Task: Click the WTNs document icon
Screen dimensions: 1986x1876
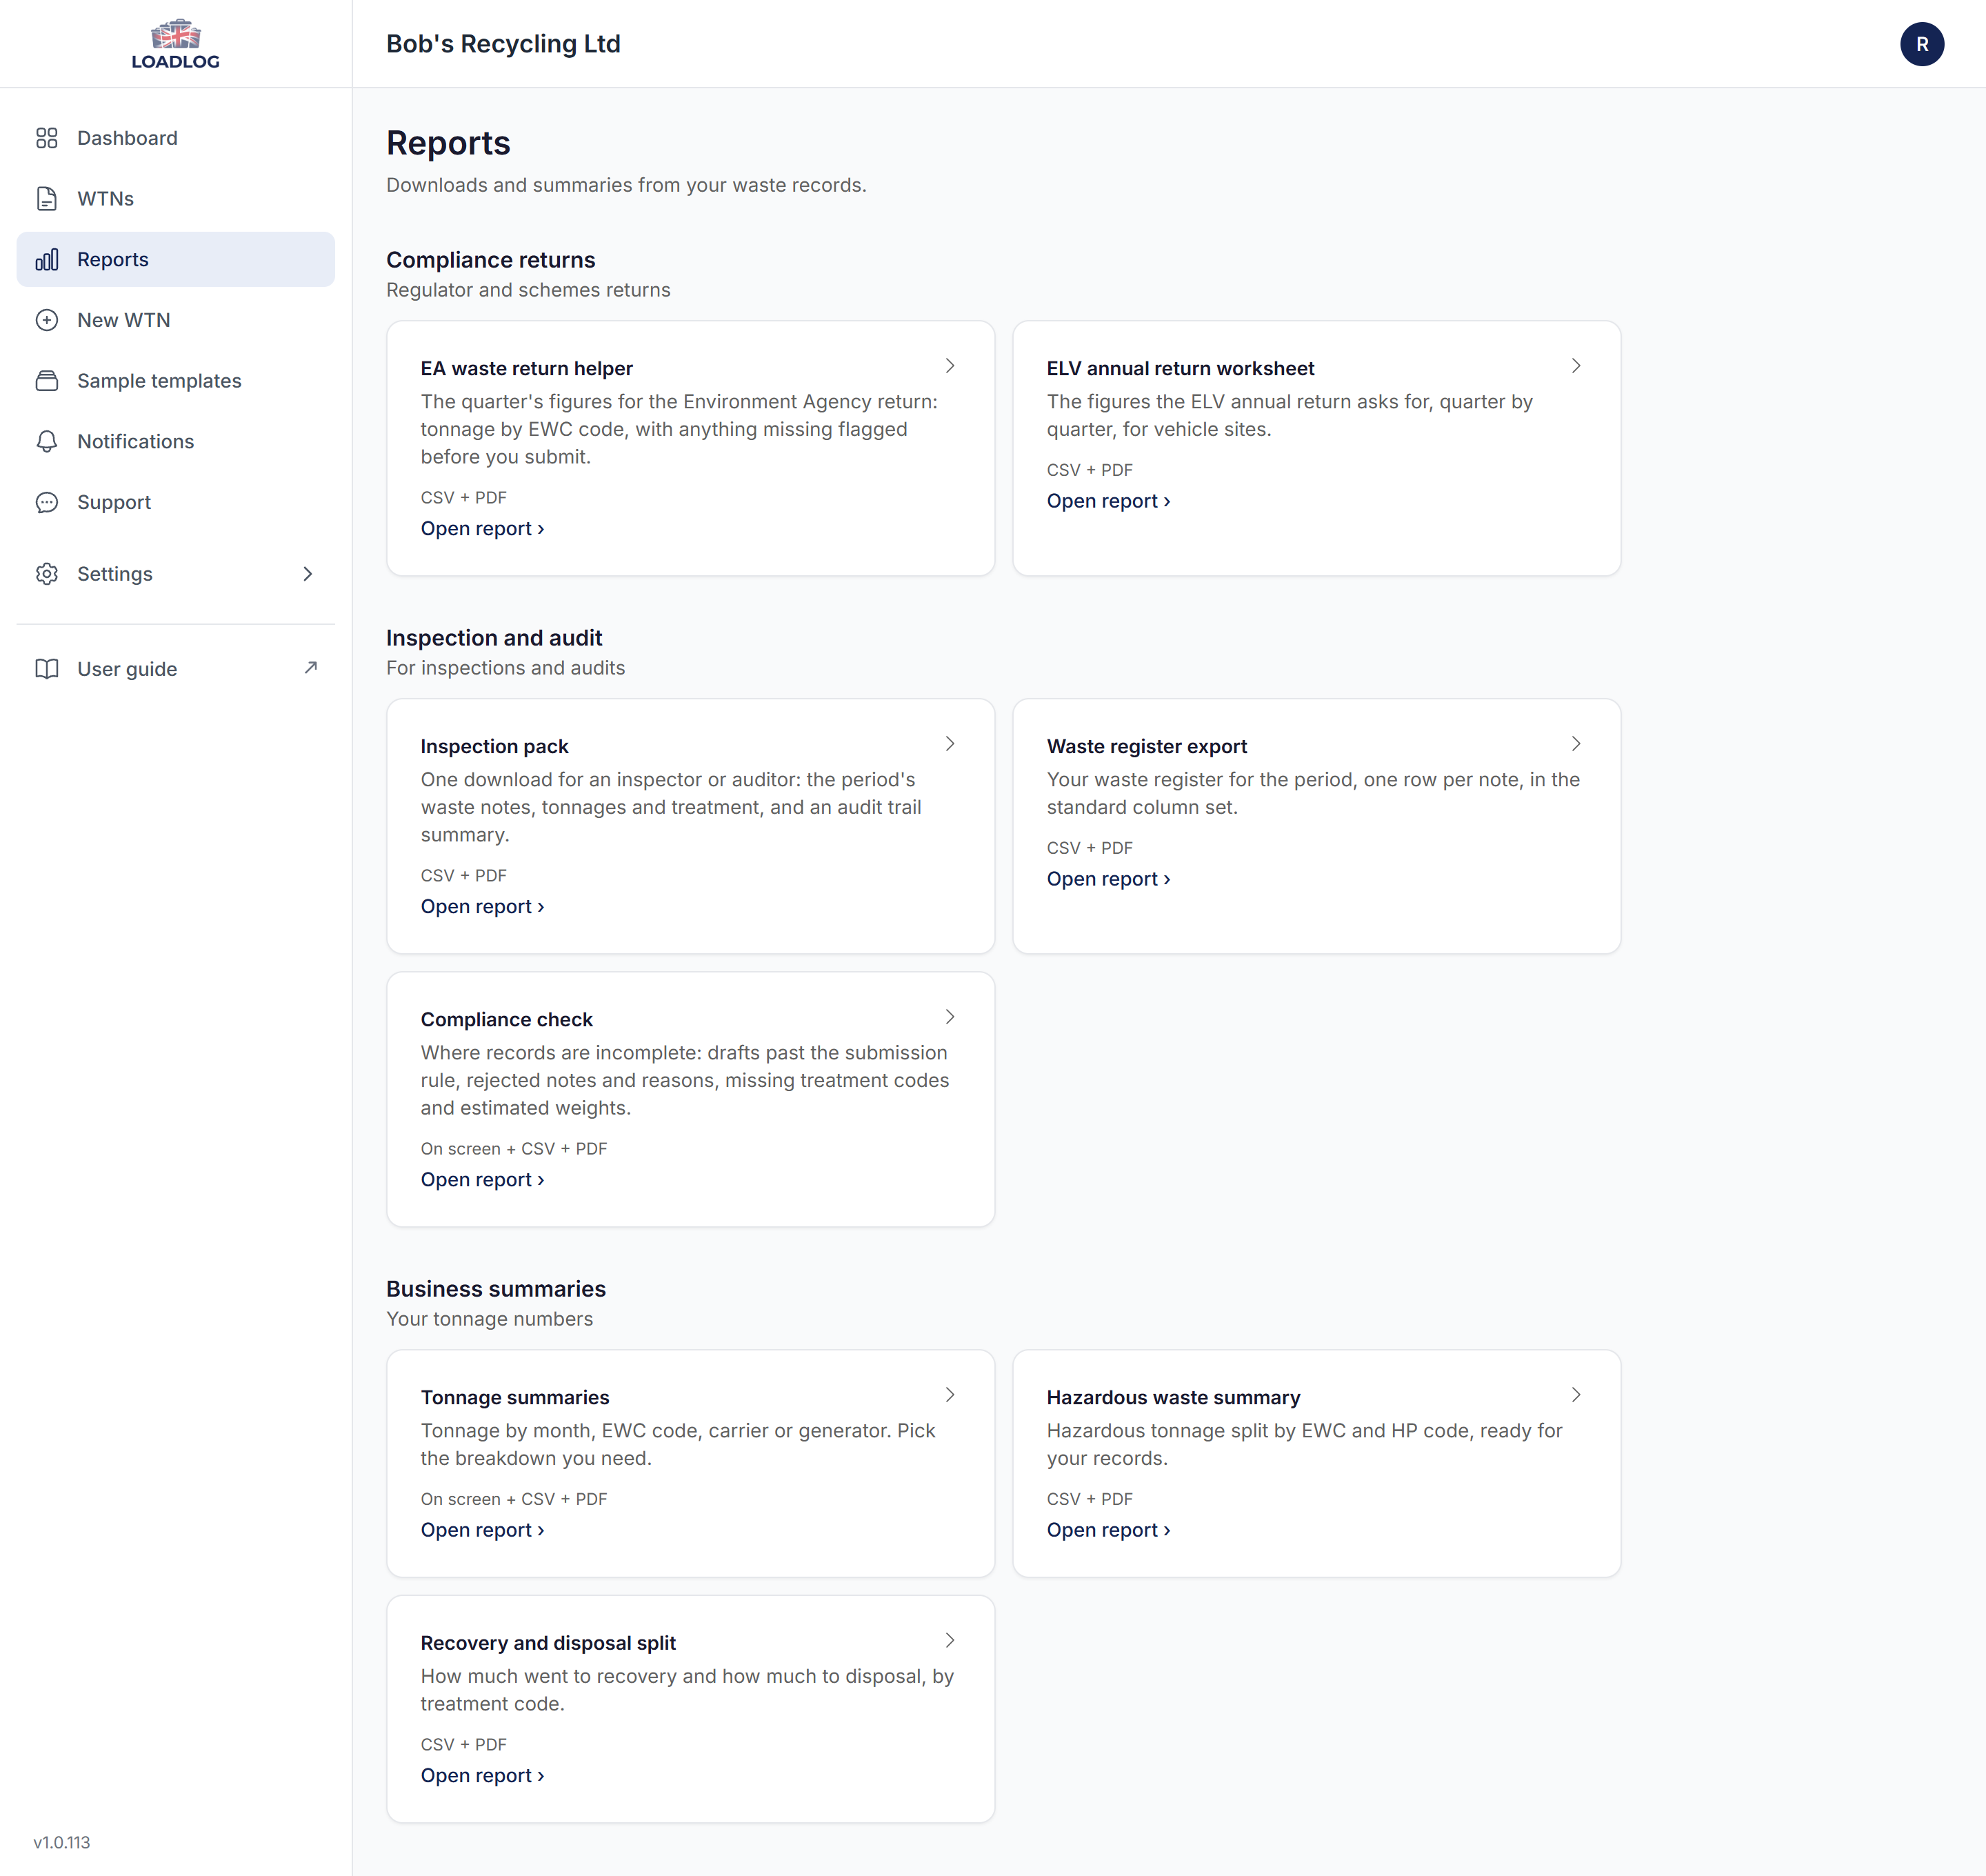Action: 47,199
